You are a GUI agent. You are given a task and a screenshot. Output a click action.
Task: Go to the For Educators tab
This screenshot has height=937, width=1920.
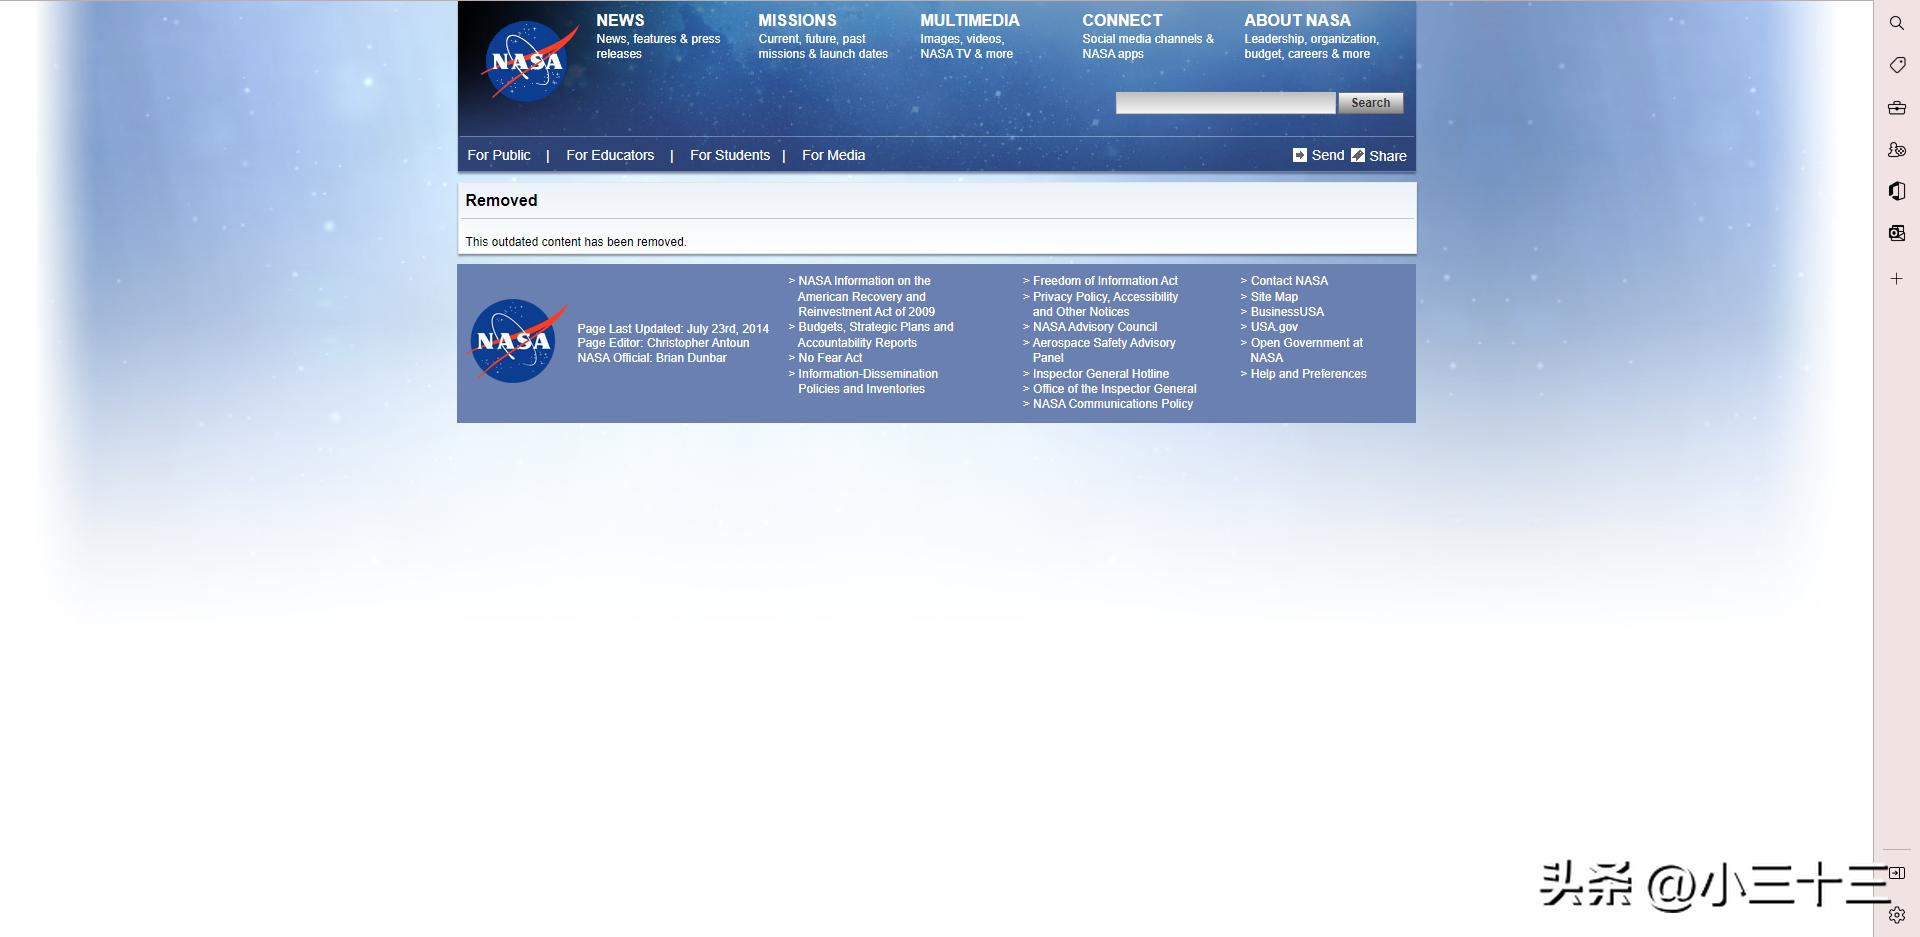coord(610,155)
